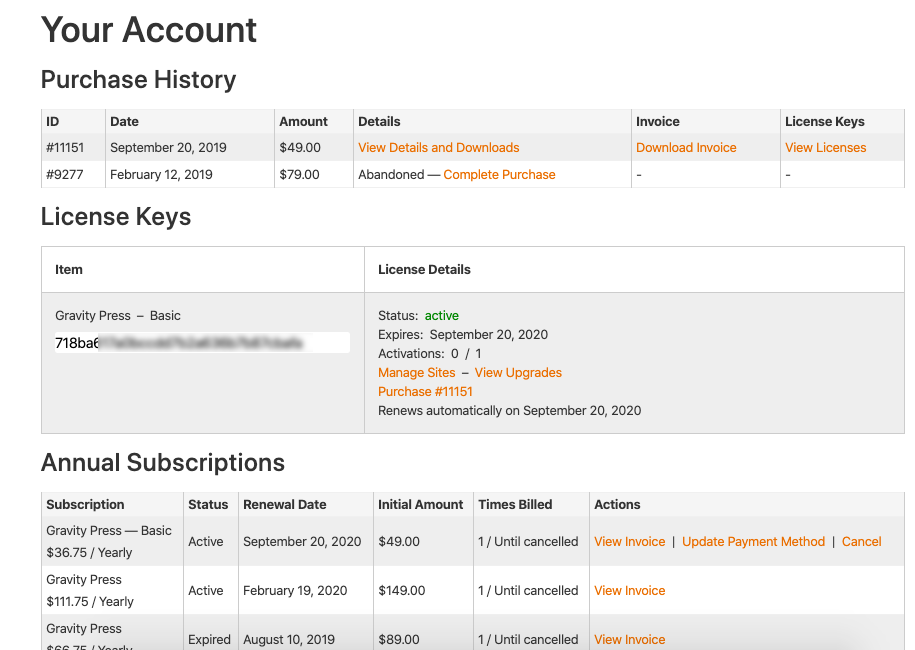Click date February 12, 2019
The height and width of the screenshot is (650, 915).
[161, 174]
